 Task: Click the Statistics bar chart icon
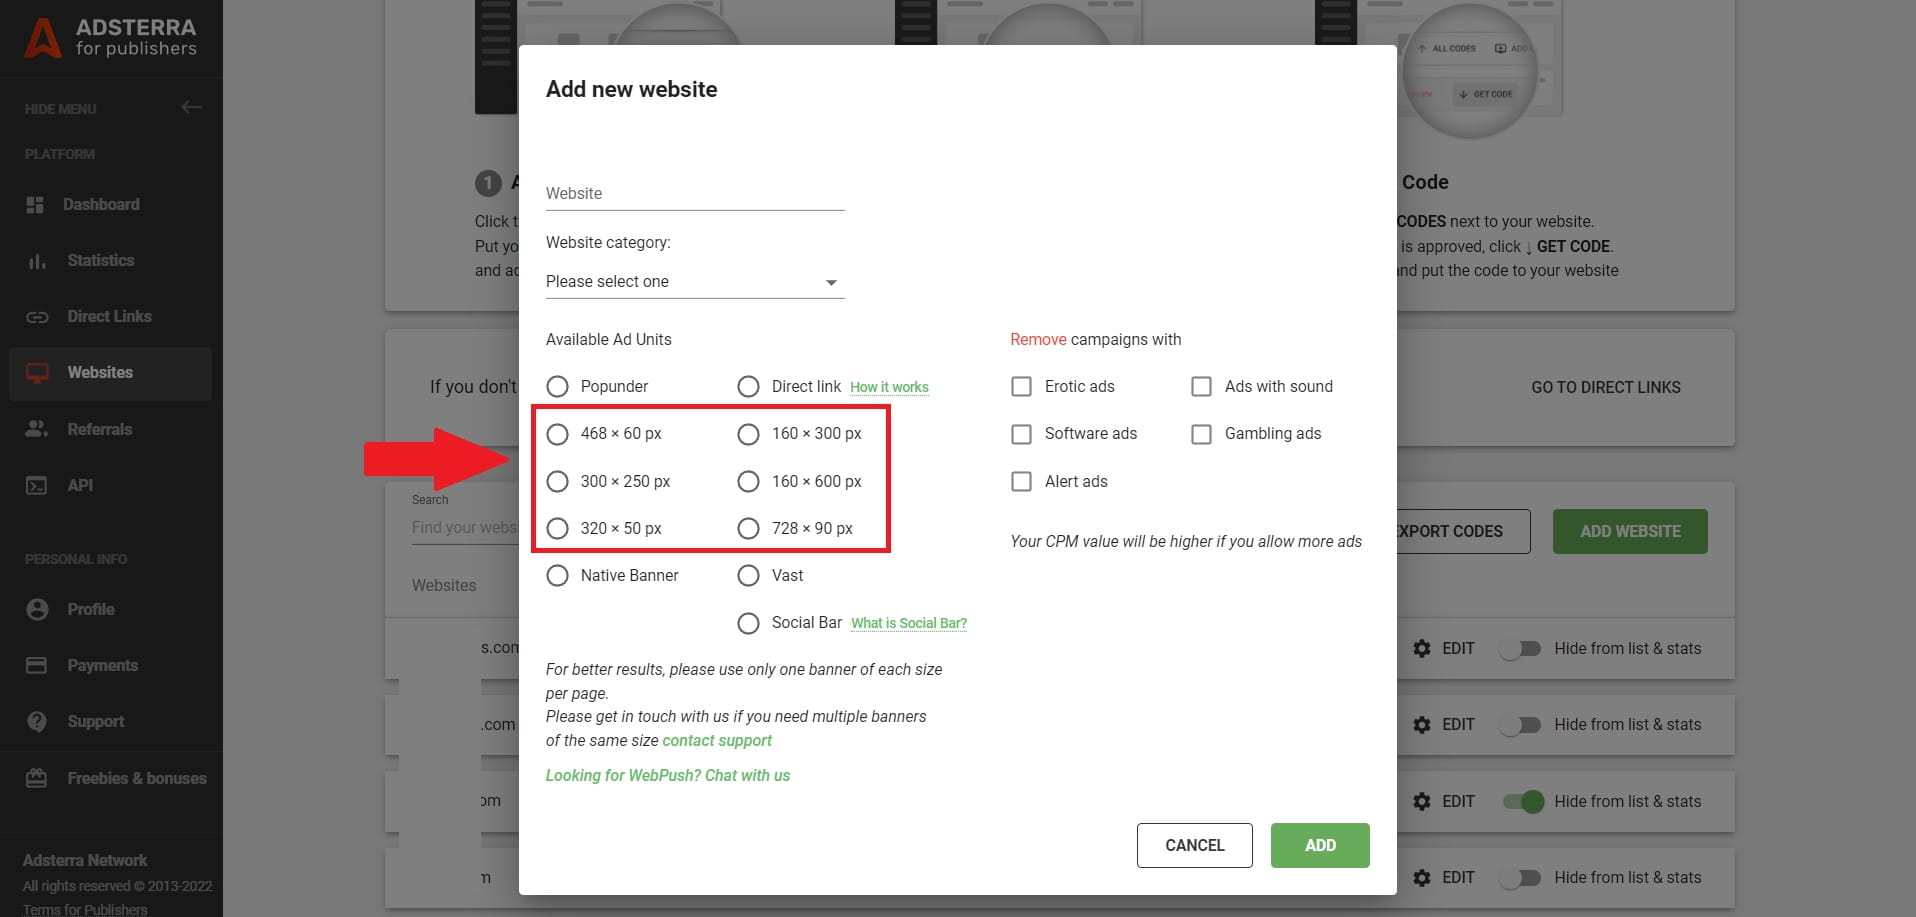click(x=37, y=261)
